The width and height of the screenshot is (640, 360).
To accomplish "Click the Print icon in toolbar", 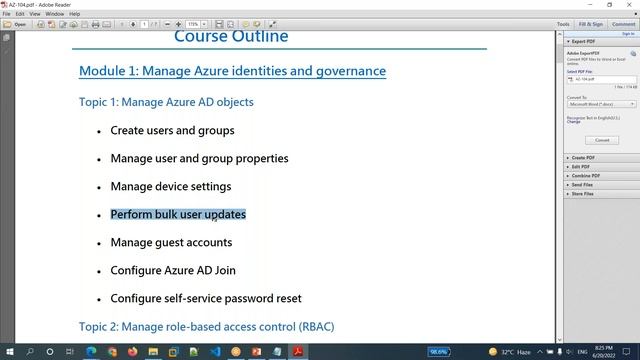I will click(96, 24).
